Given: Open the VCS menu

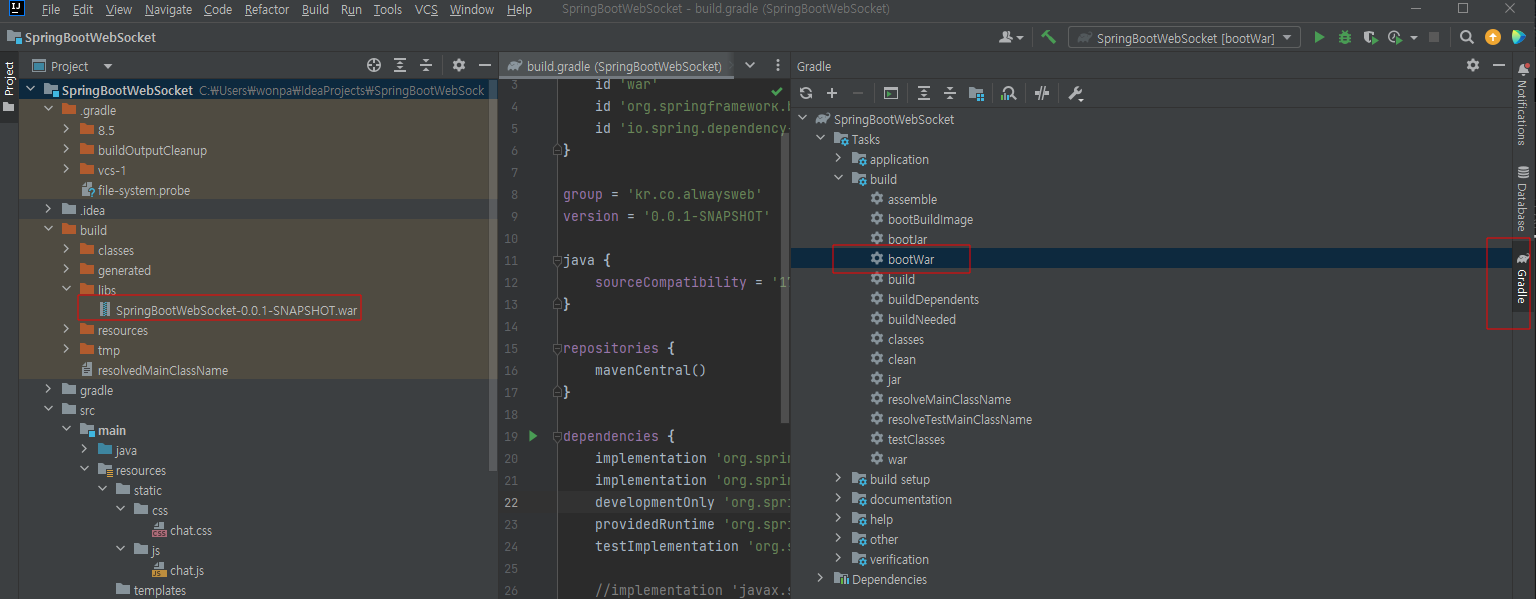Looking at the screenshot, I should pos(426,9).
